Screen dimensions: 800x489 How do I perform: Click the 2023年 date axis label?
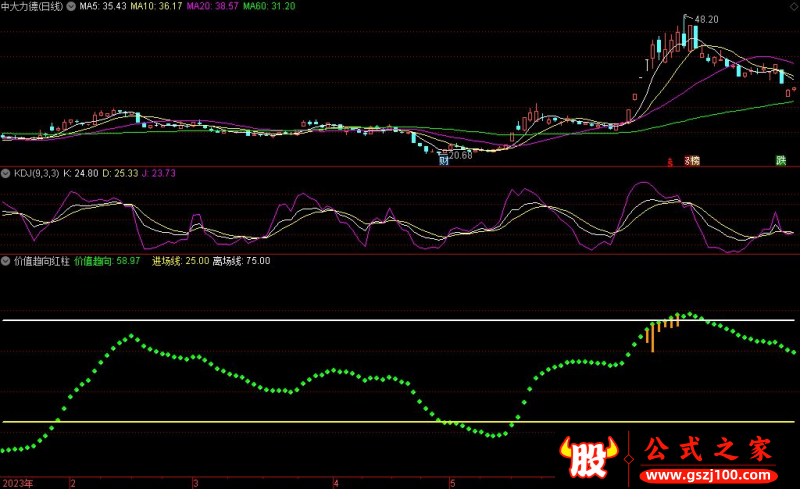coord(17,482)
